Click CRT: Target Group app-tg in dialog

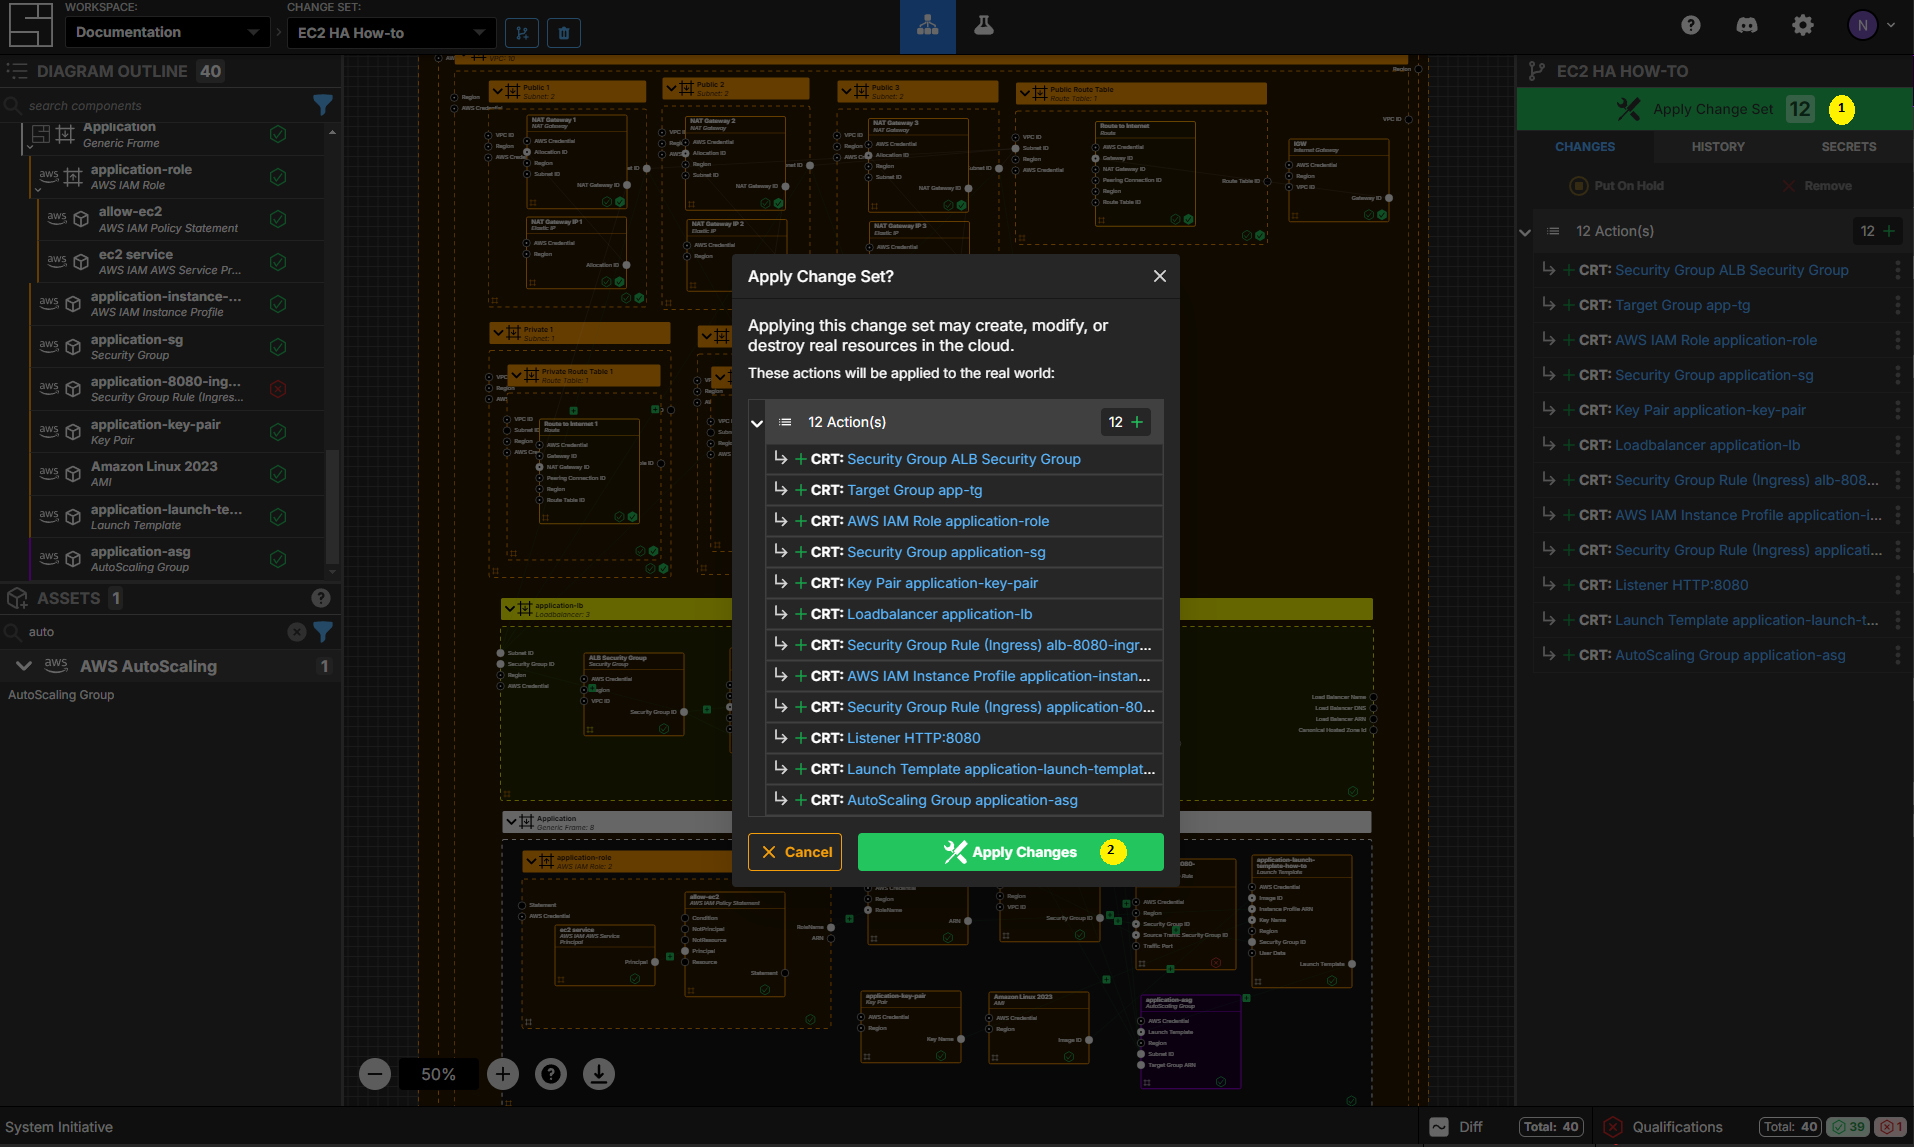point(964,490)
